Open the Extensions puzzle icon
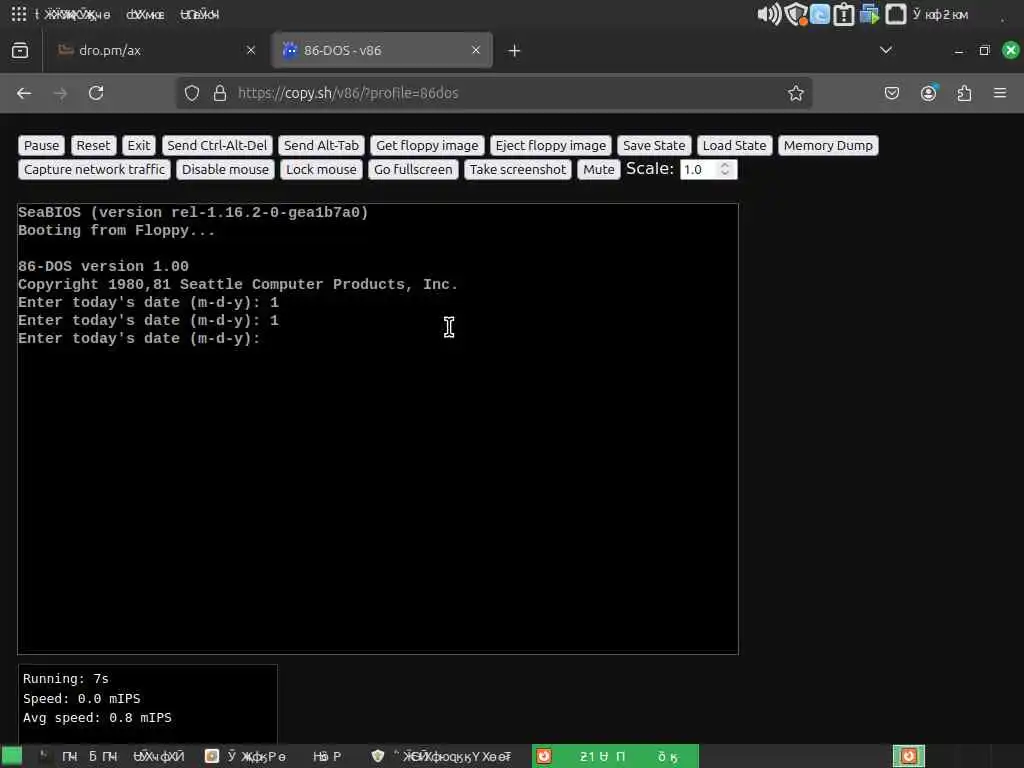1024x768 pixels. [964, 93]
